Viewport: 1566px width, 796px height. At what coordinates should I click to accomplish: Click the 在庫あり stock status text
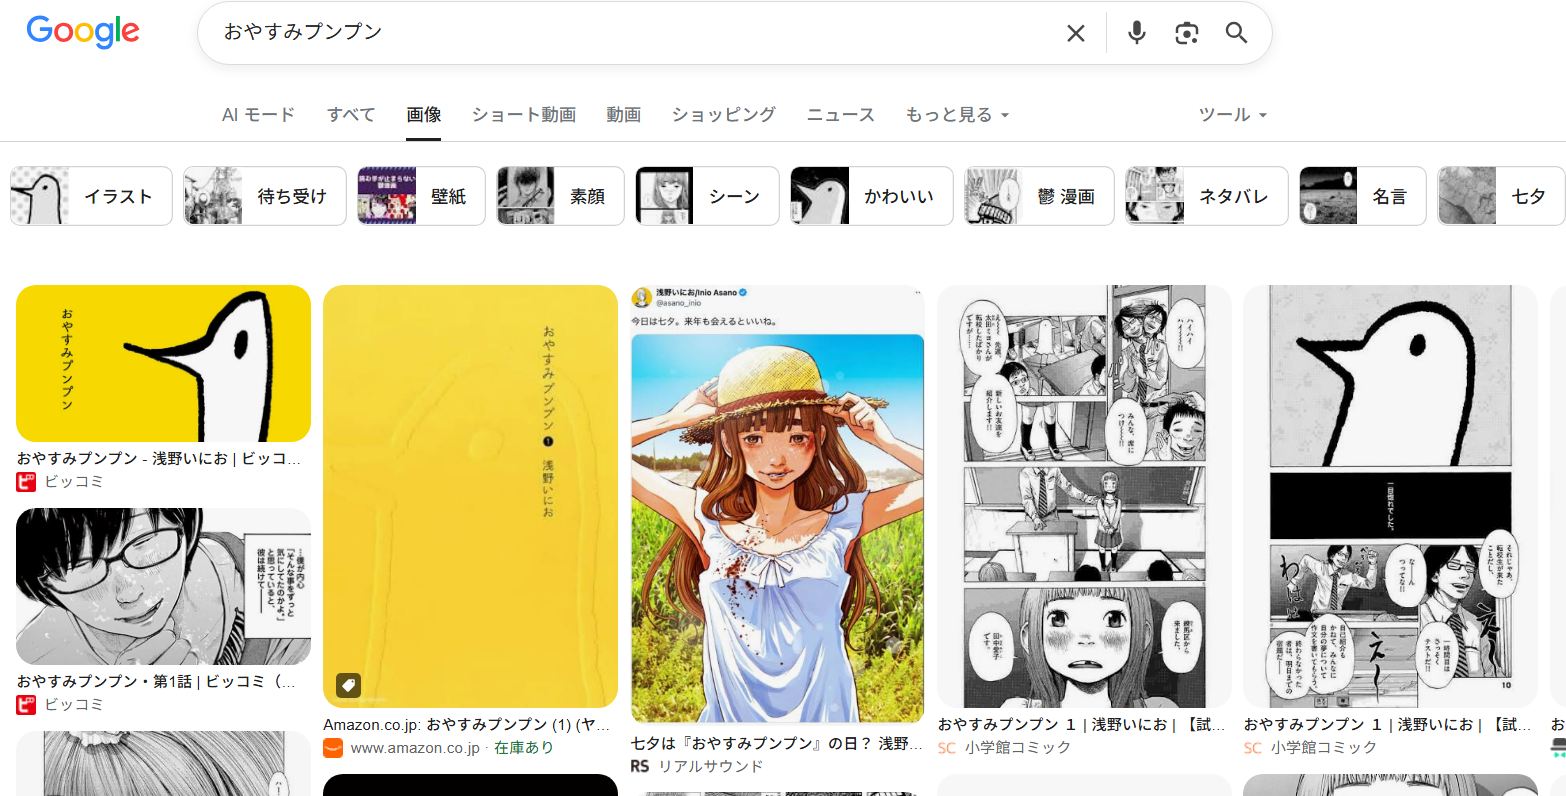click(524, 748)
